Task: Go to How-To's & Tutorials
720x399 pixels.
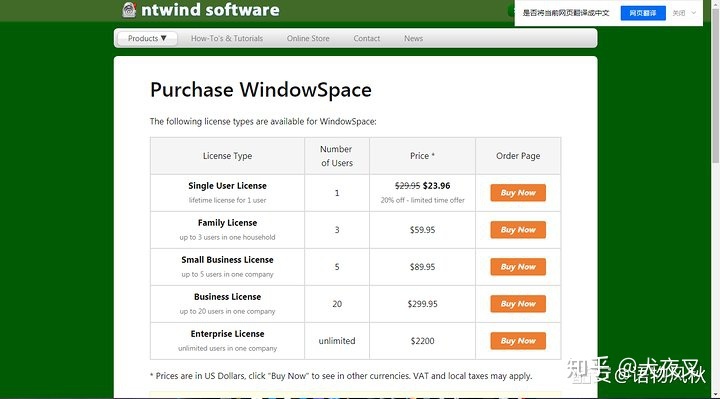Action: click(227, 39)
